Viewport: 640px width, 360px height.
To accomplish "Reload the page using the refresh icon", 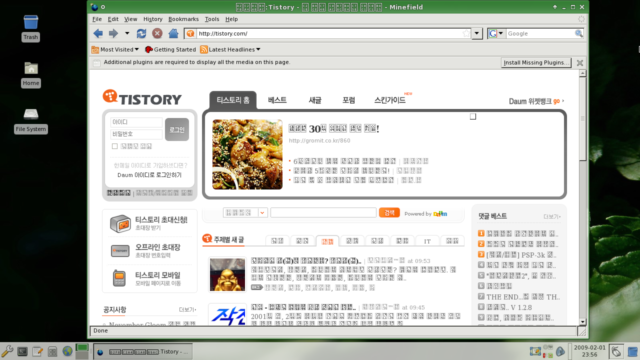I will [x=141, y=33].
